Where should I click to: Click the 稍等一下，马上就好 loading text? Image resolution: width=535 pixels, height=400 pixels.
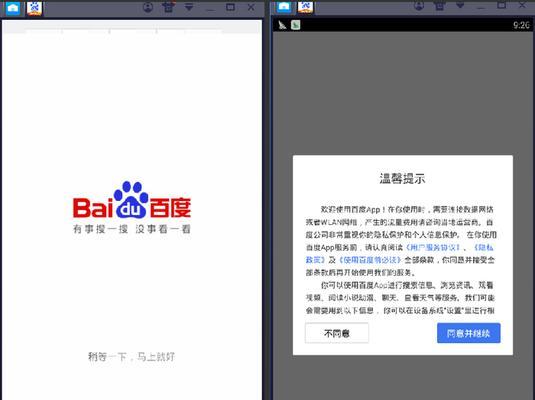click(131, 357)
